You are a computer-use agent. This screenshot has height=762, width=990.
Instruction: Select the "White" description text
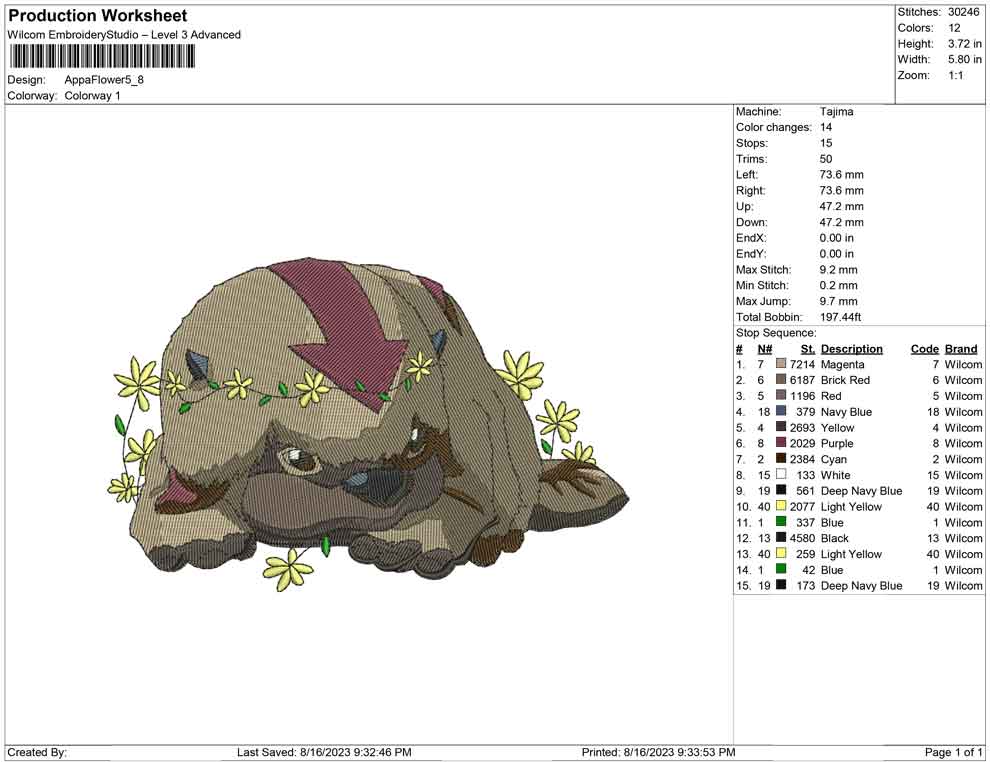tap(835, 475)
